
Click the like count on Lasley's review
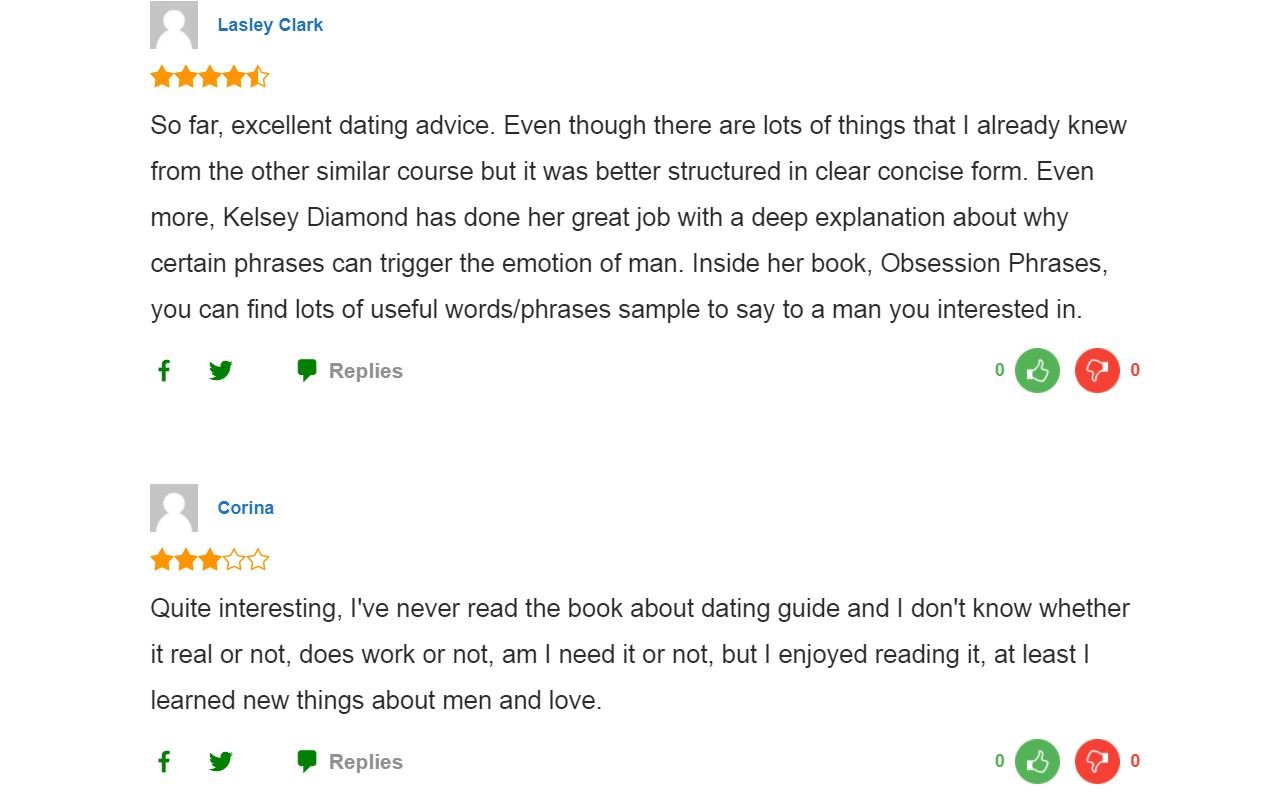pos(999,370)
